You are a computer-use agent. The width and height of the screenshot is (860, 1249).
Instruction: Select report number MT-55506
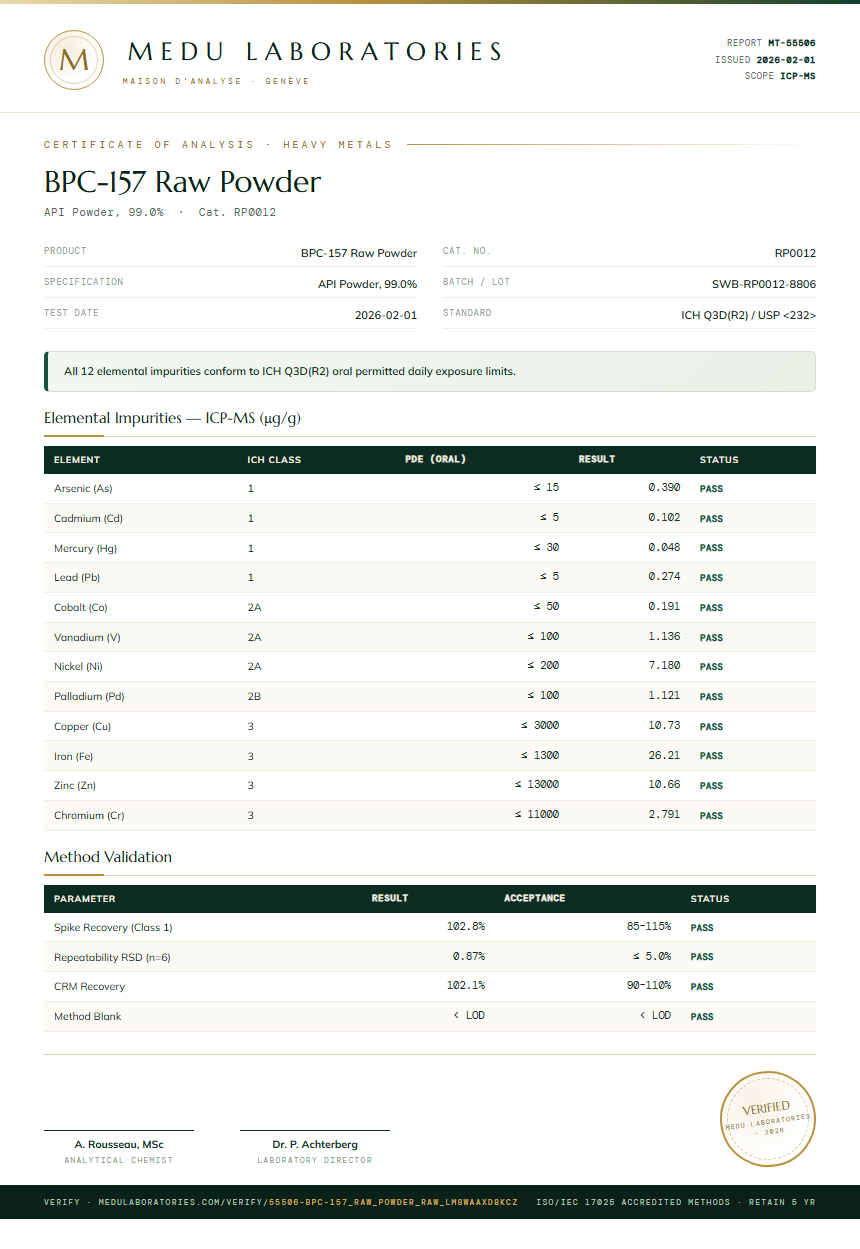pyautogui.click(x=791, y=43)
